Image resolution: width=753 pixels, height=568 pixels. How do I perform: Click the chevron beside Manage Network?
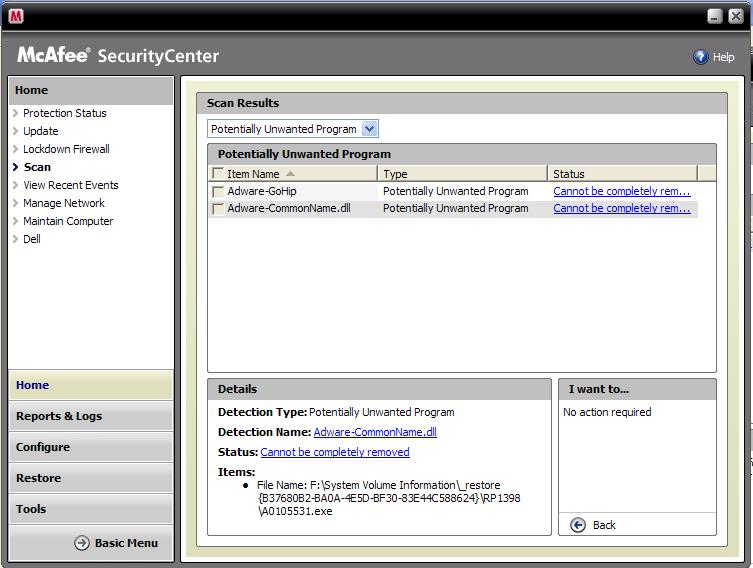pos(15,203)
